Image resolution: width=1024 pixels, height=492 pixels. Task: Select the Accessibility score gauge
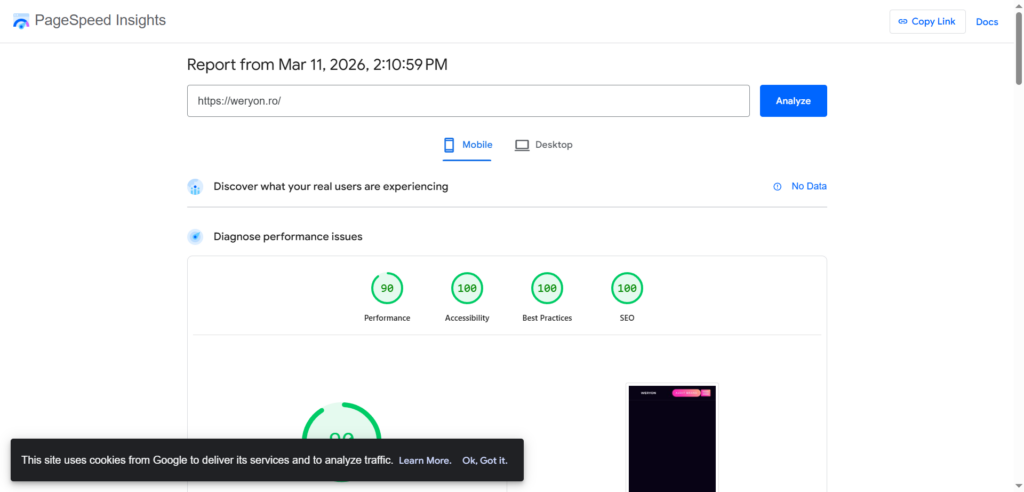tap(467, 289)
